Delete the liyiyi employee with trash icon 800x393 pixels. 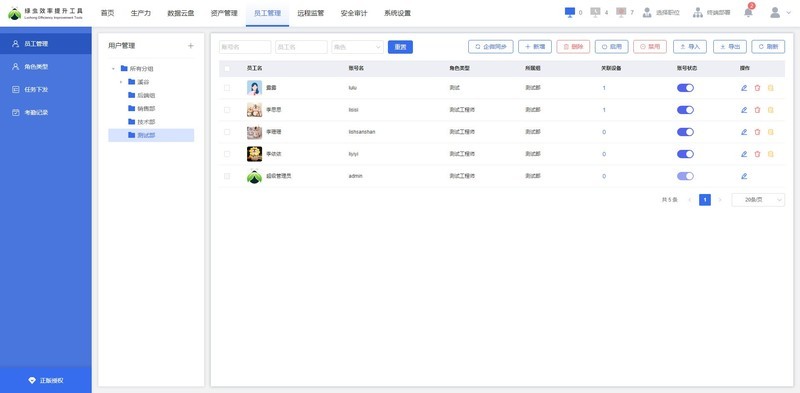pyautogui.click(x=757, y=154)
